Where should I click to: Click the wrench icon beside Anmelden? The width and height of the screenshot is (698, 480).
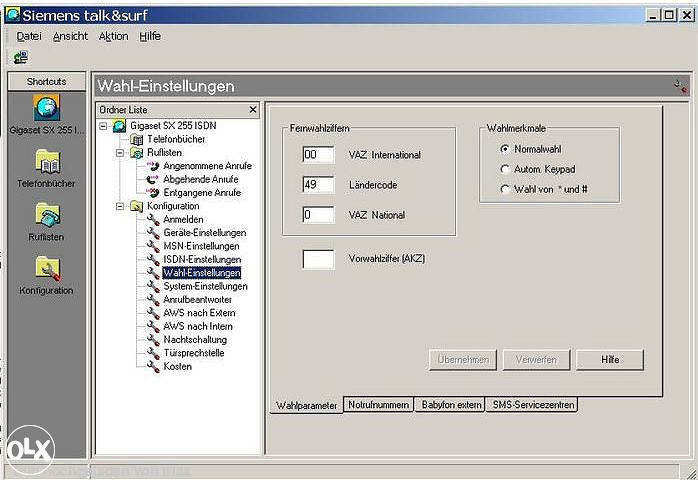click(x=153, y=220)
